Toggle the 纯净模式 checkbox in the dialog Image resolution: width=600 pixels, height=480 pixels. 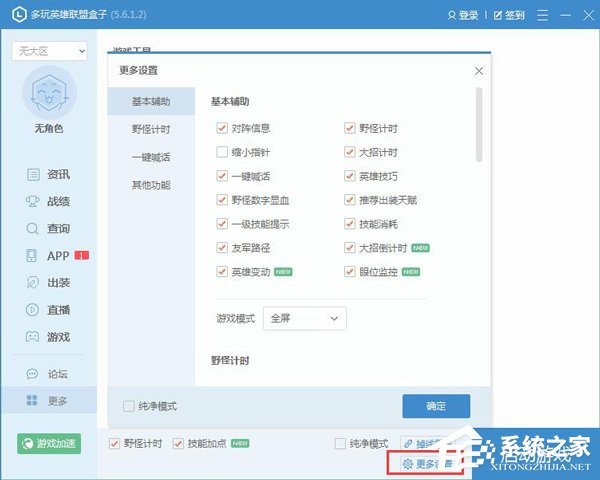[x=129, y=406]
